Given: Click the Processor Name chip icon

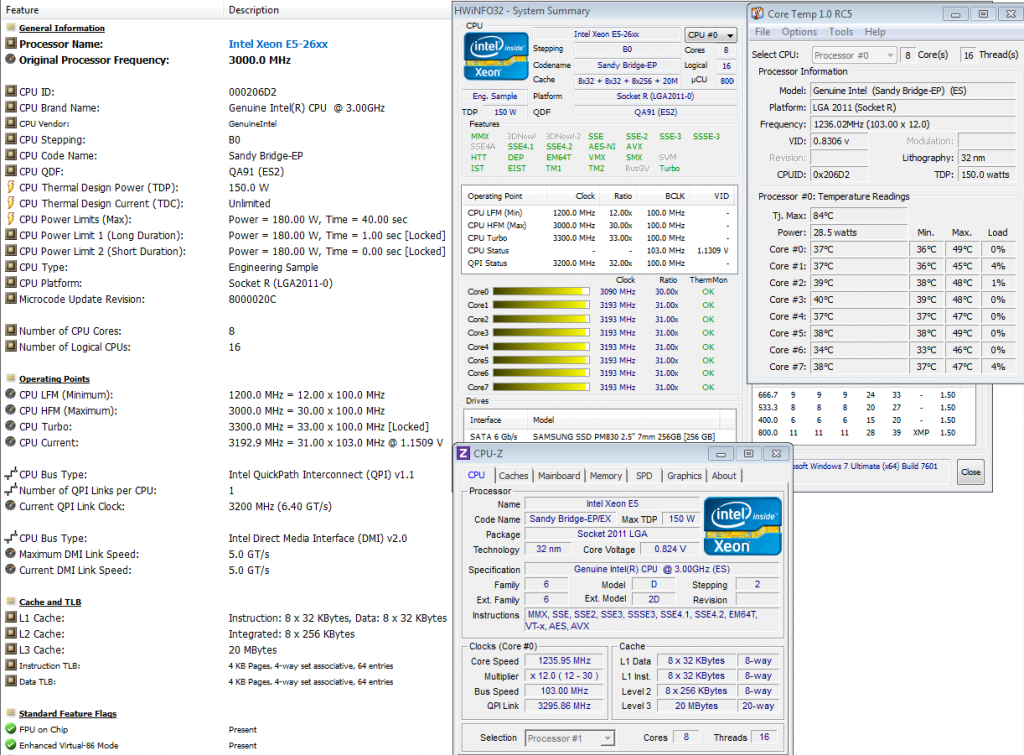Looking at the screenshot, I should 11,44.
